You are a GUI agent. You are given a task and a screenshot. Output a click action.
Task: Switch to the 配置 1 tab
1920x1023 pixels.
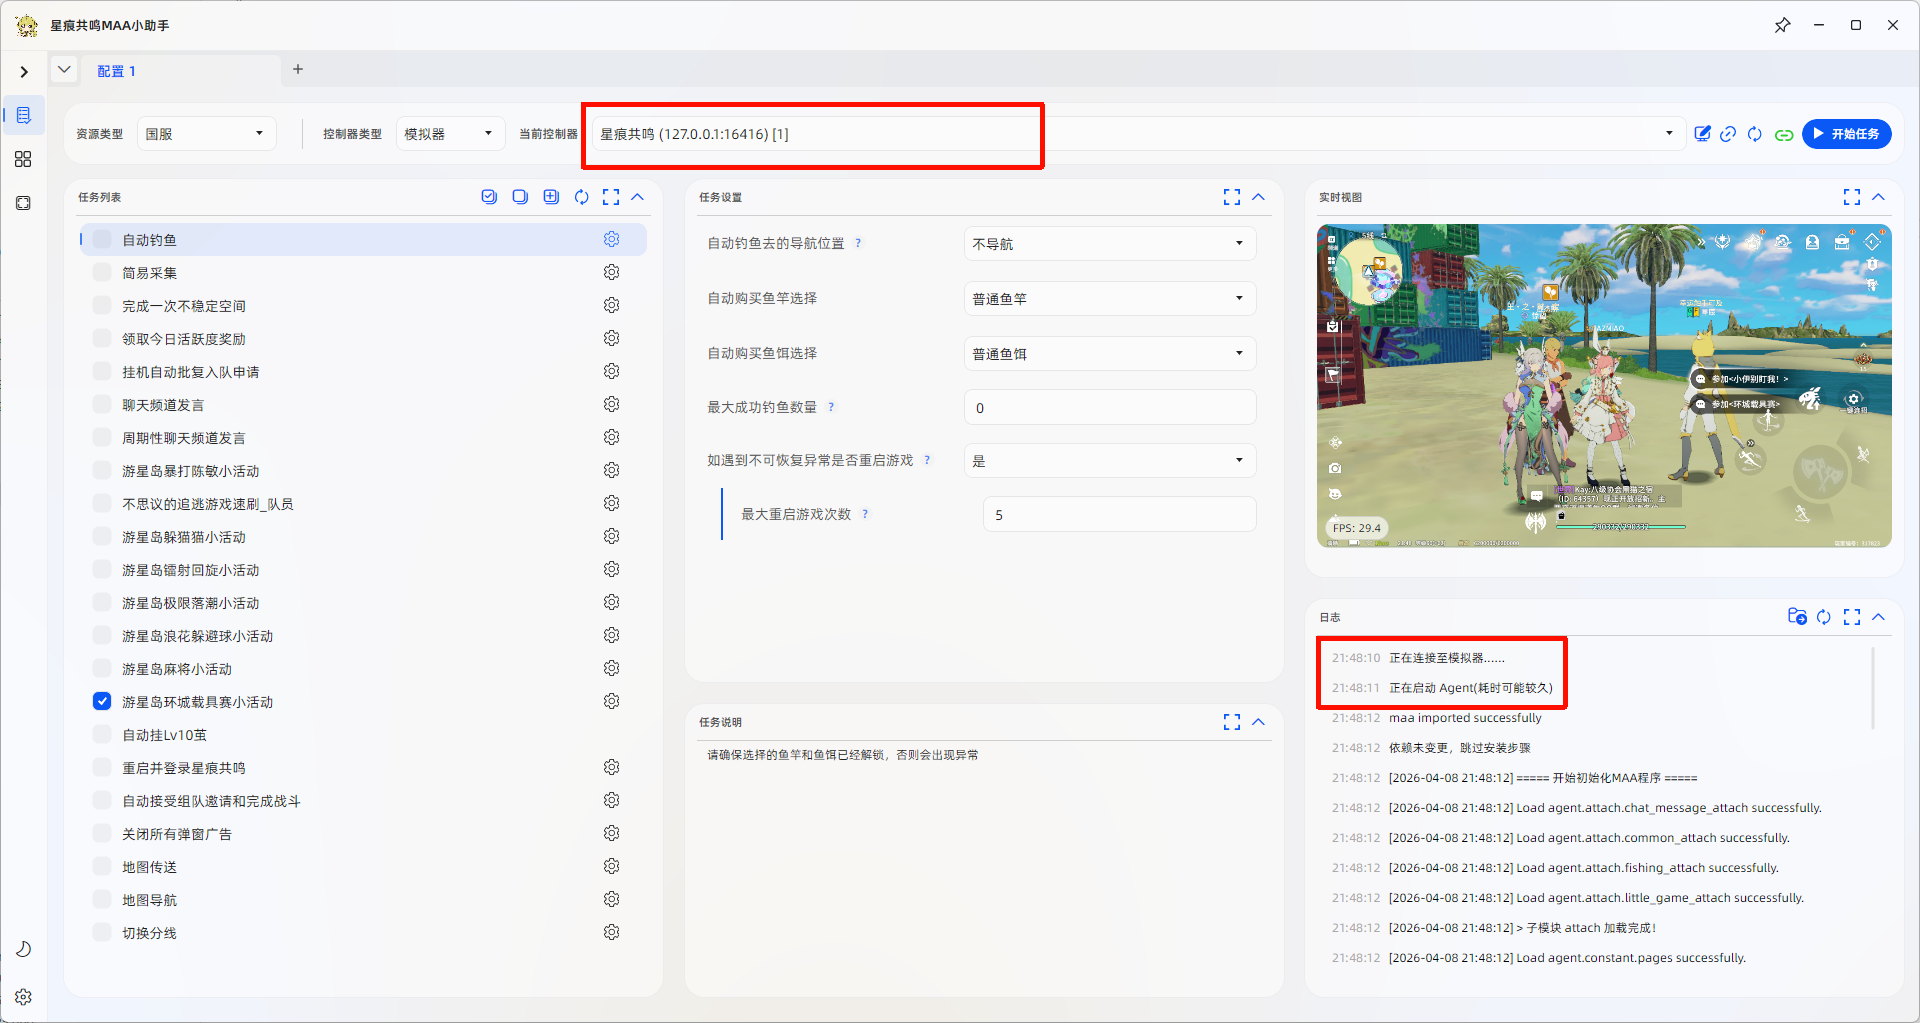116,71
